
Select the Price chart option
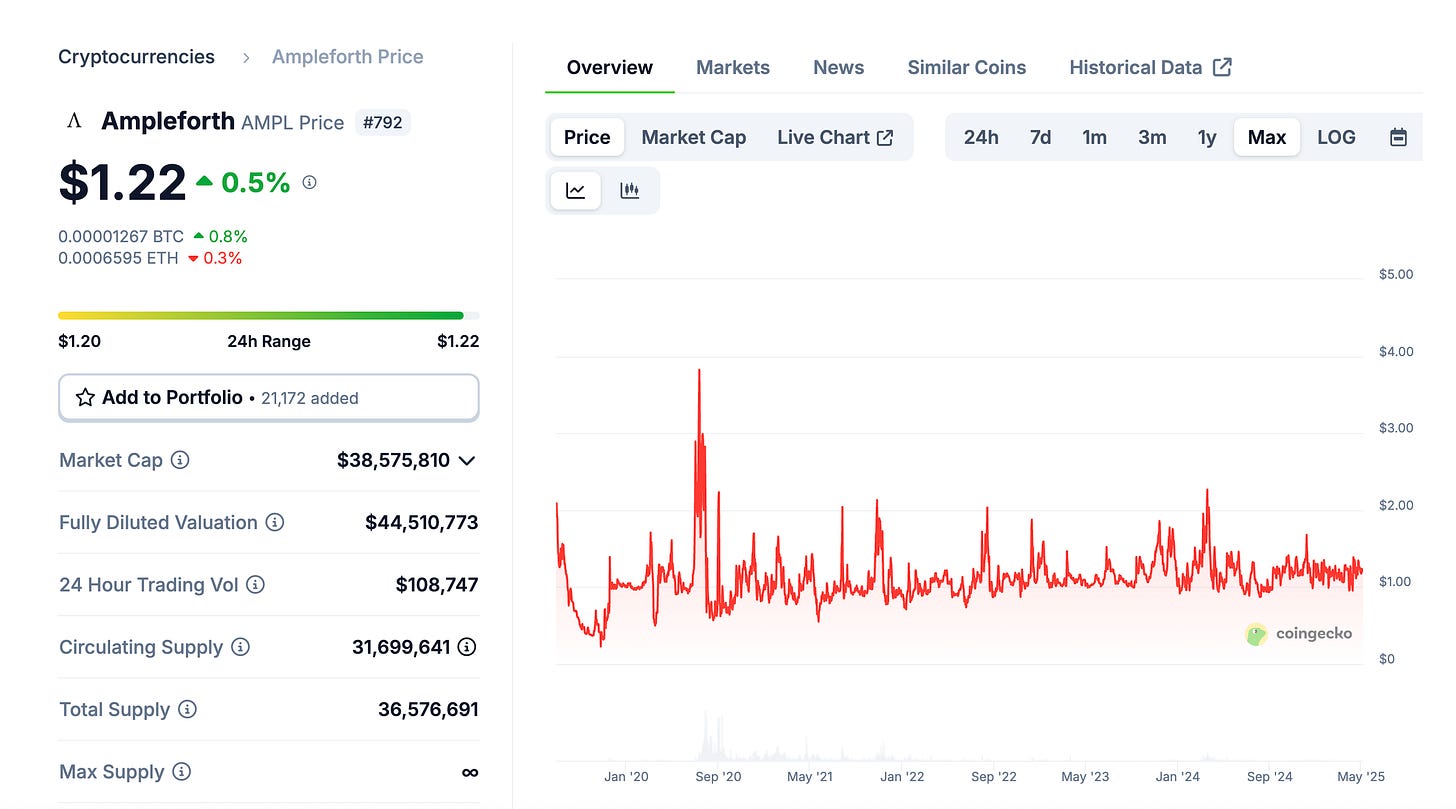point(587,137)
